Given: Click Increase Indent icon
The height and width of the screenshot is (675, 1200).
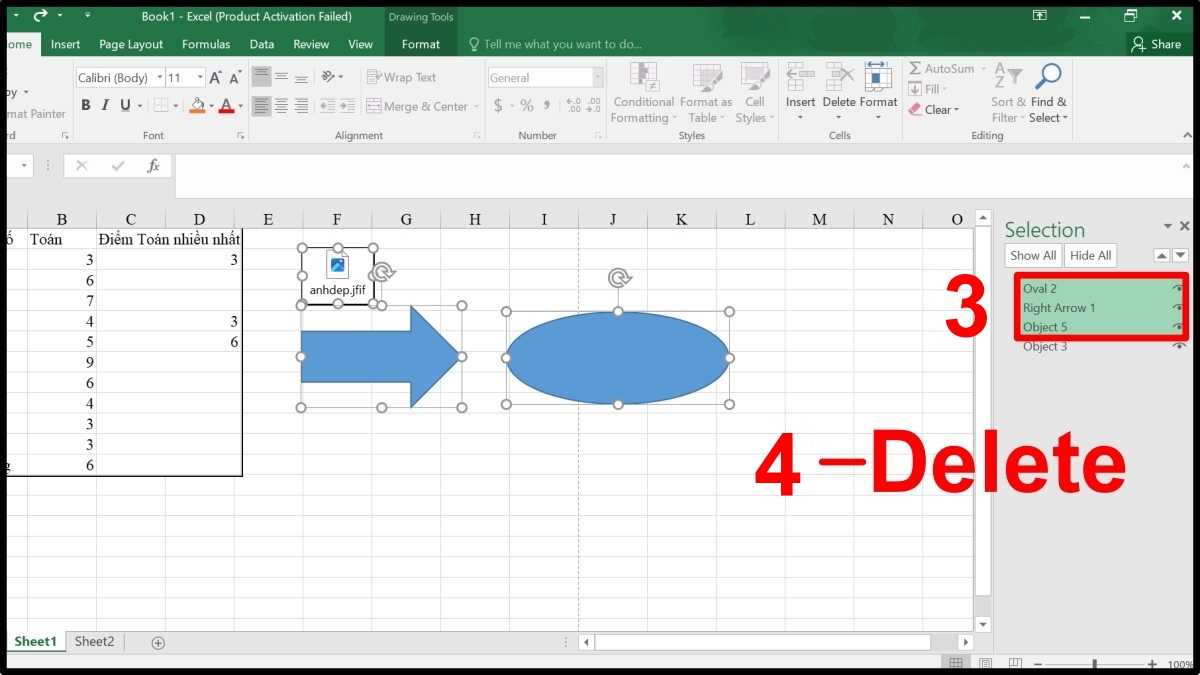Looking at the screenshot, I should click(x=347, y=106).
